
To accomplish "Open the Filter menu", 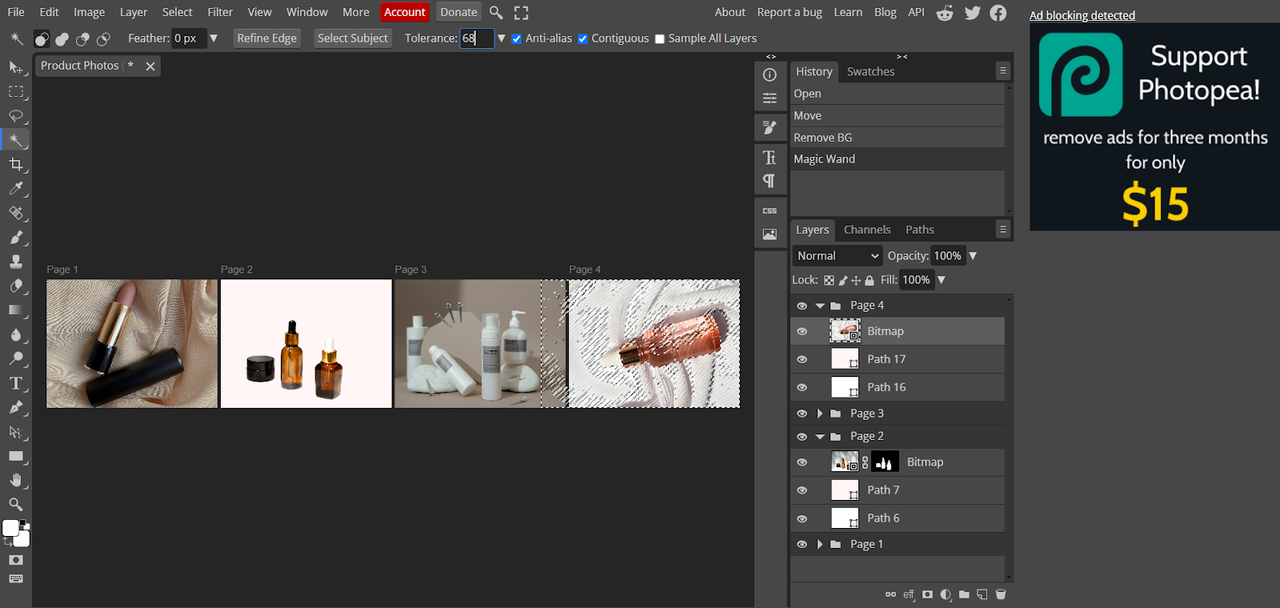I will click(220, 12).
